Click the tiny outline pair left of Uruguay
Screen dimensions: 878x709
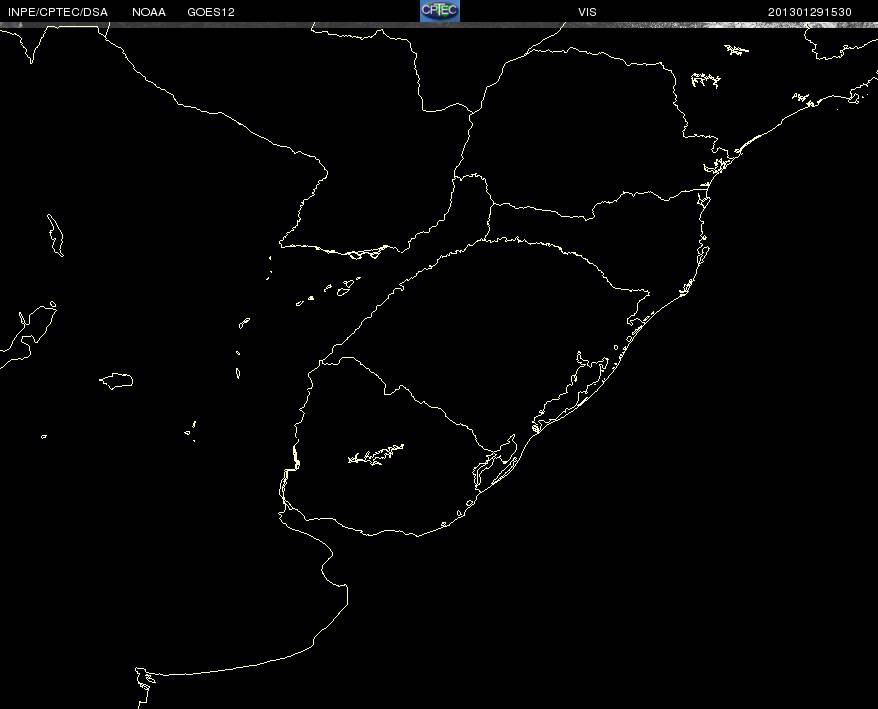coord(190,430)
